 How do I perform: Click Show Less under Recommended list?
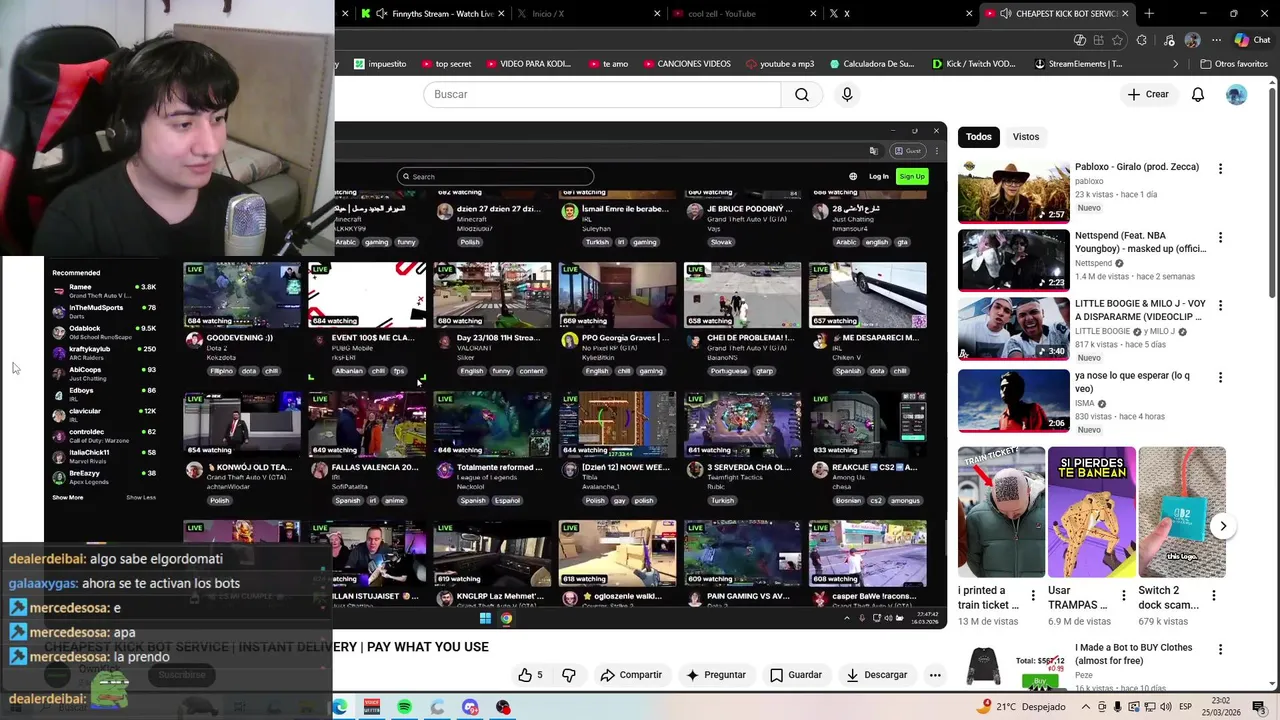(141, 497)
